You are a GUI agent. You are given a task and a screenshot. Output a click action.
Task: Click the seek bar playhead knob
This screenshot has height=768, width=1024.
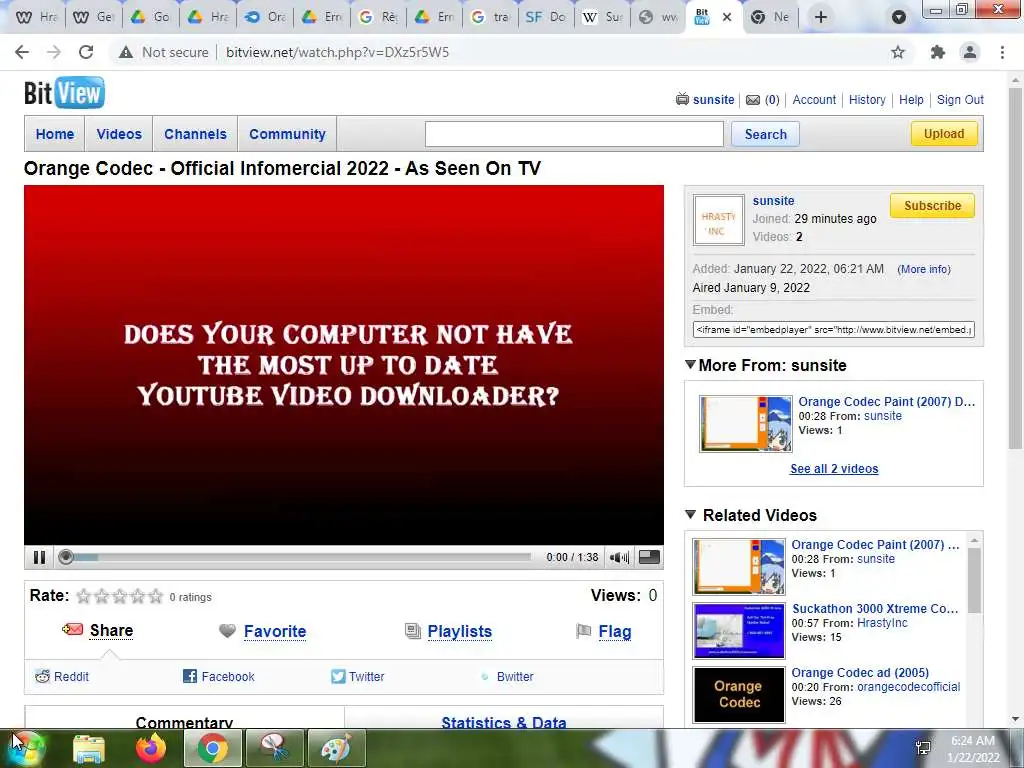65,557
